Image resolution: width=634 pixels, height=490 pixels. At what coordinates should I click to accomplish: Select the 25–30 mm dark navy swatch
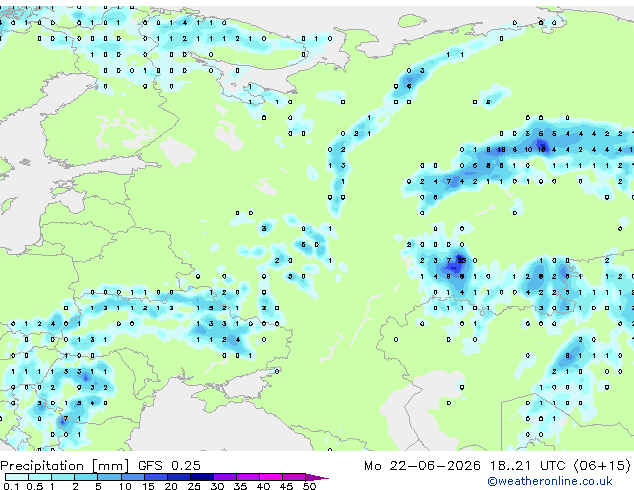tap(202, 477)
